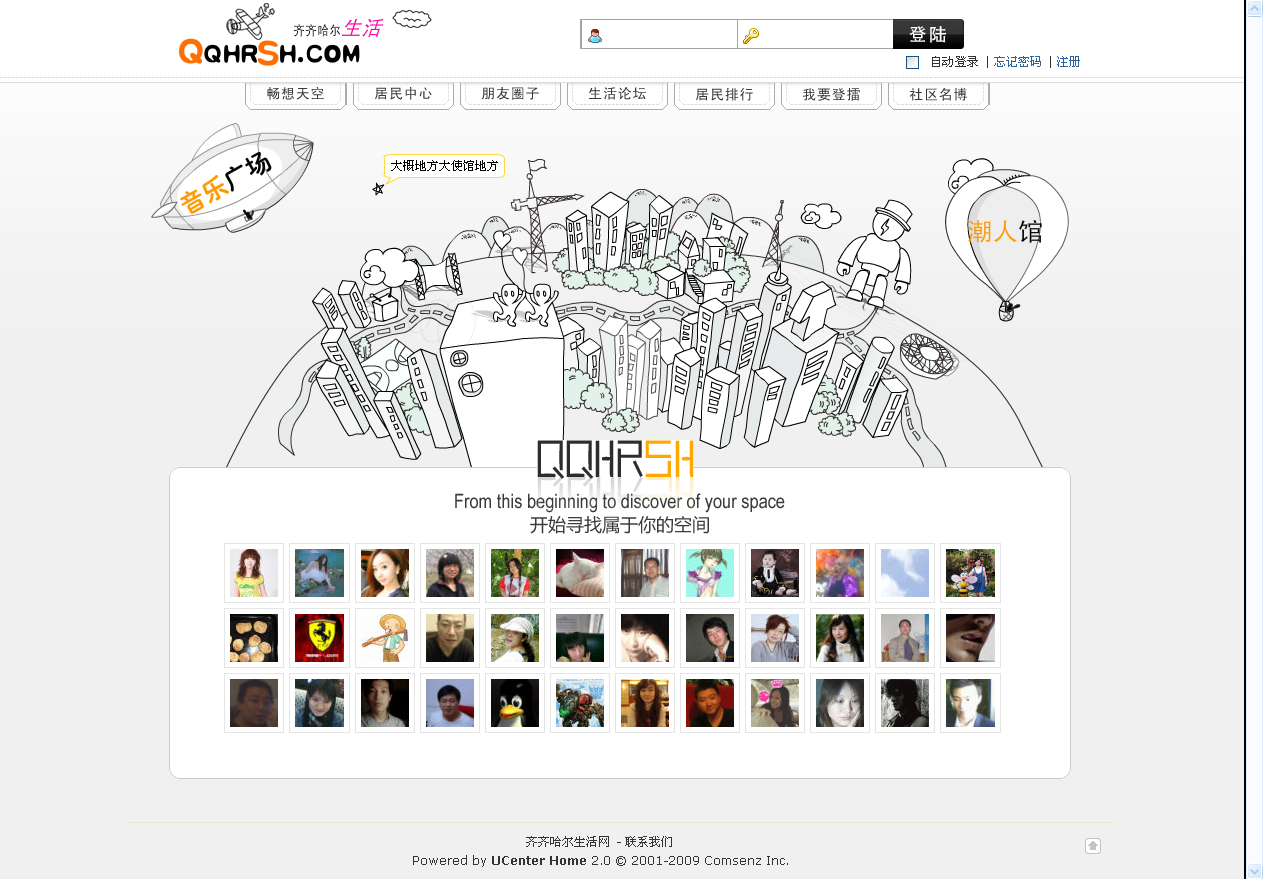
Task: Open the cartoon farmer with straw hat avatar
Action: [x=384, y=638]
